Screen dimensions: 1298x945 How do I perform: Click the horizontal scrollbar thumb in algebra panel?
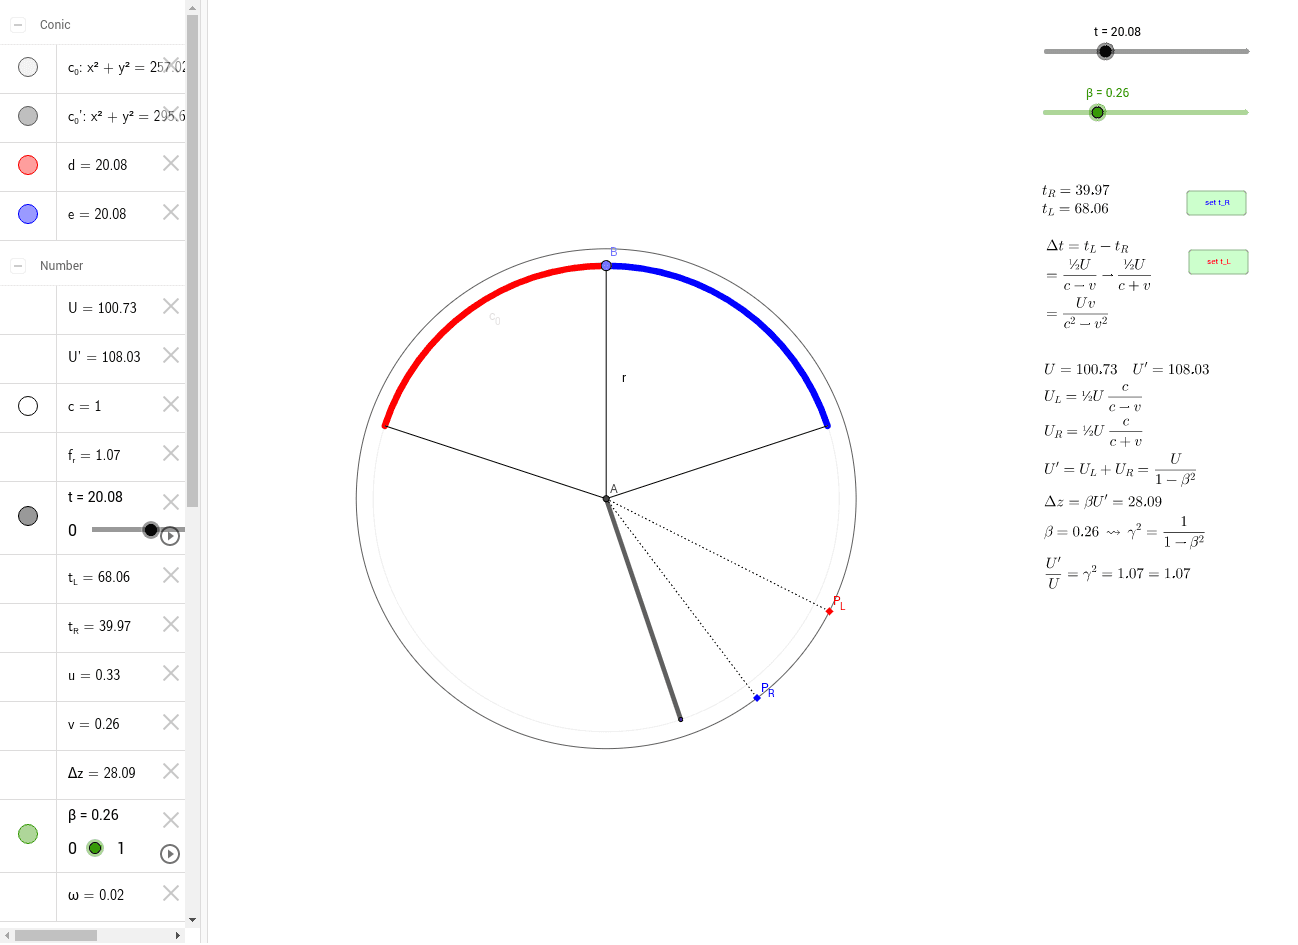coord(56,936)
